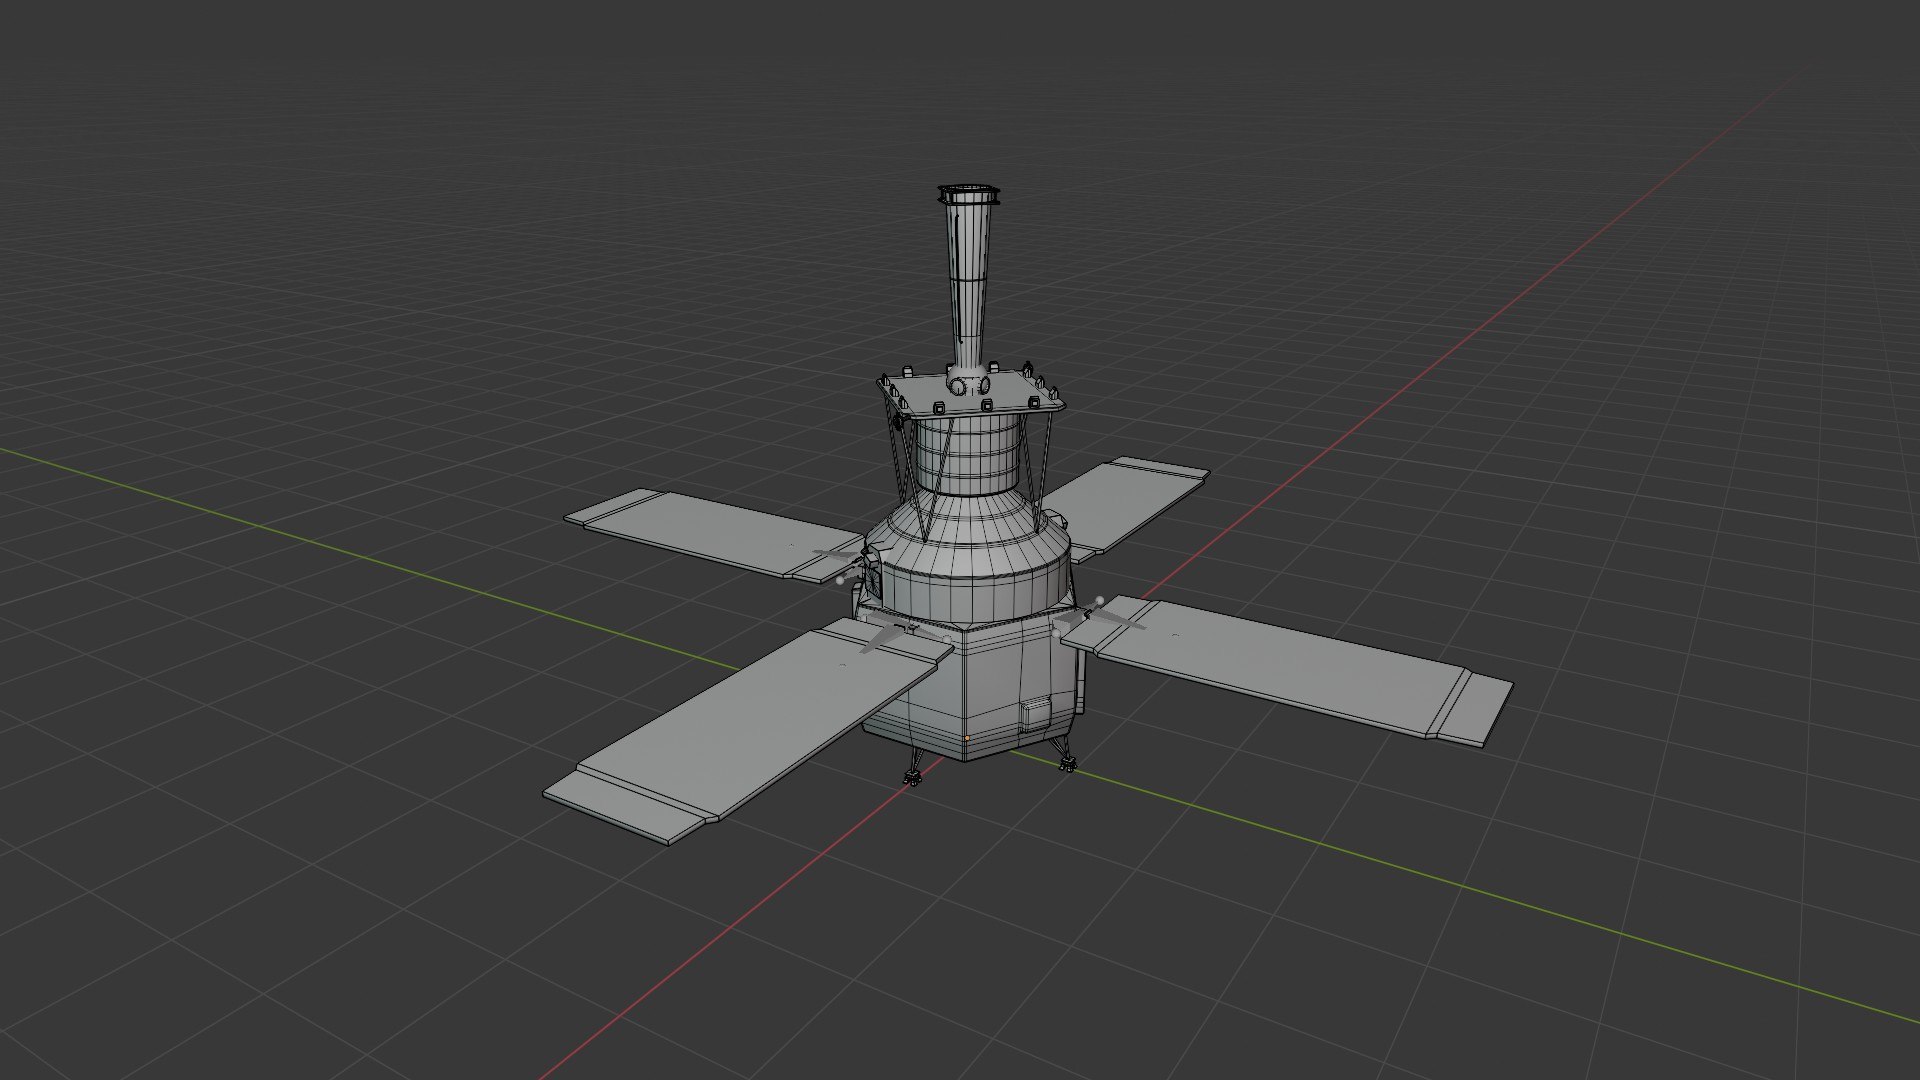
Task: Select the small rectangular hatch on the base body
Action: pyautogui.click(x=1036, y=713)
